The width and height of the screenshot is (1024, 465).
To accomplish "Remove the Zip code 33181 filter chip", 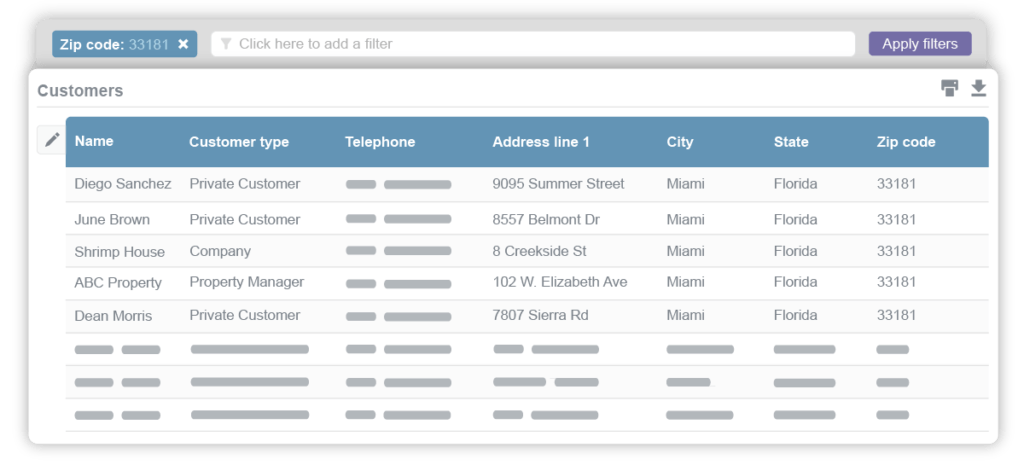I will [184, 44].
